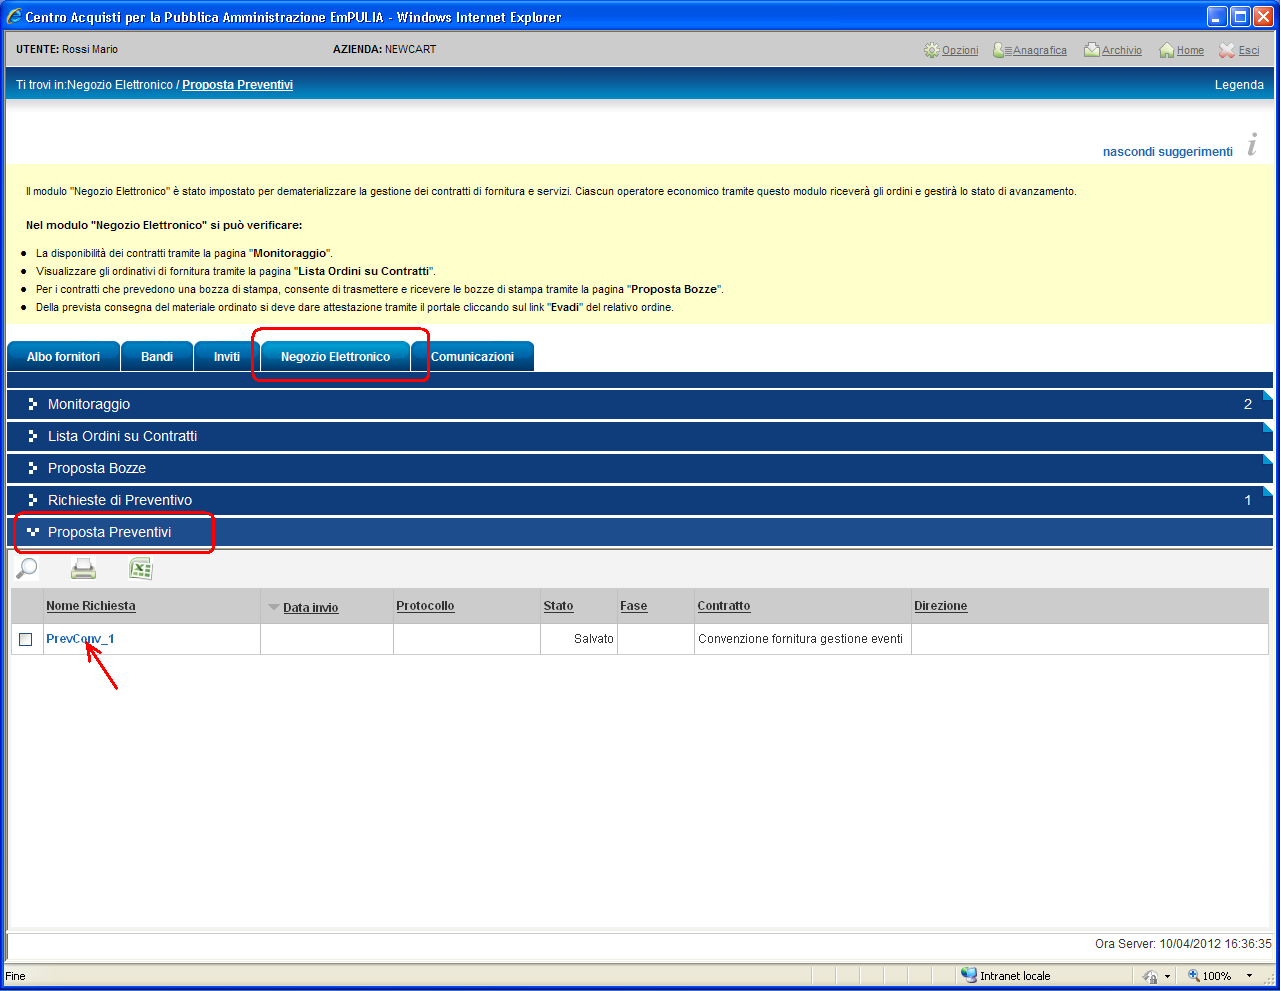1281x991 pixels.
Task: Log out via the Esci link
Action: pos(1249,50)
